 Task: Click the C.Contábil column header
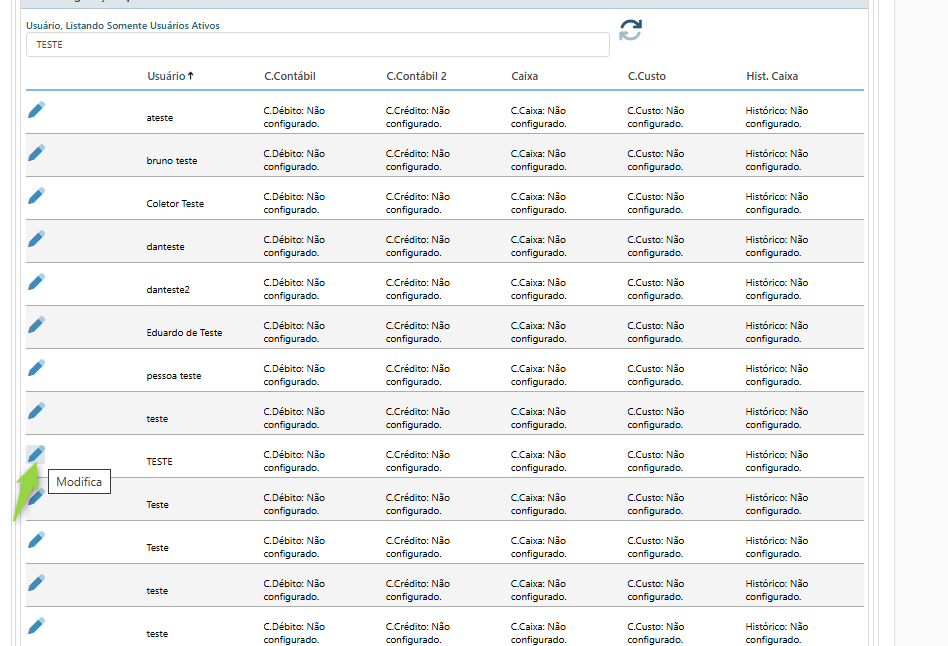[290, 76]
